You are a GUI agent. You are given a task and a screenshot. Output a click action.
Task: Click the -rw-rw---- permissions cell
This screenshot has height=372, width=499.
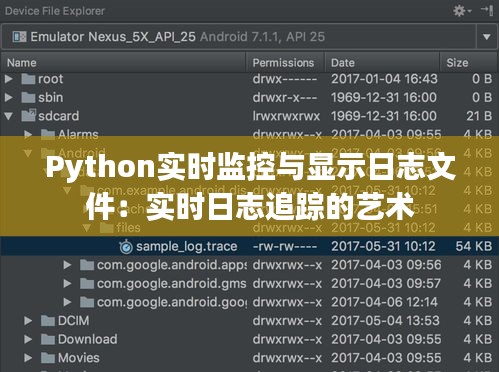coord(285,246)
